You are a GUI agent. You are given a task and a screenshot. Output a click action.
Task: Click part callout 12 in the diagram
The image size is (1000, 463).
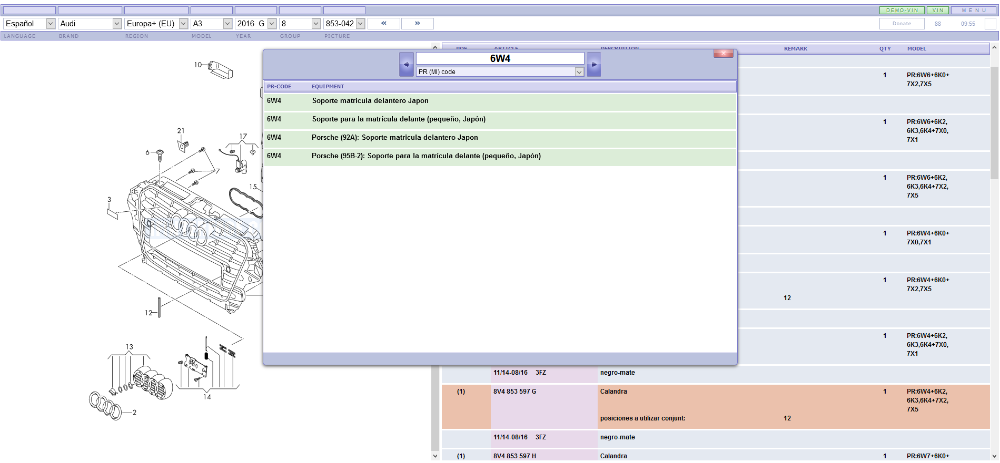pyautogui.click(x=149, y=312)
